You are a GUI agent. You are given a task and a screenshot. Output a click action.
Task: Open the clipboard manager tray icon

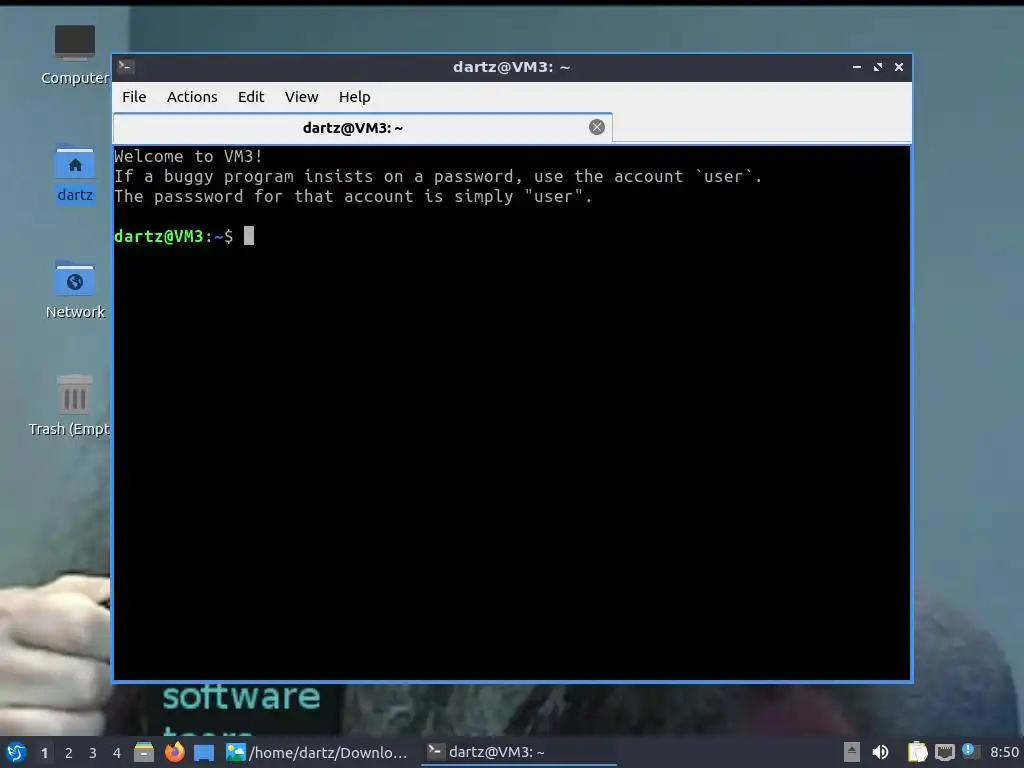(917, 752)
